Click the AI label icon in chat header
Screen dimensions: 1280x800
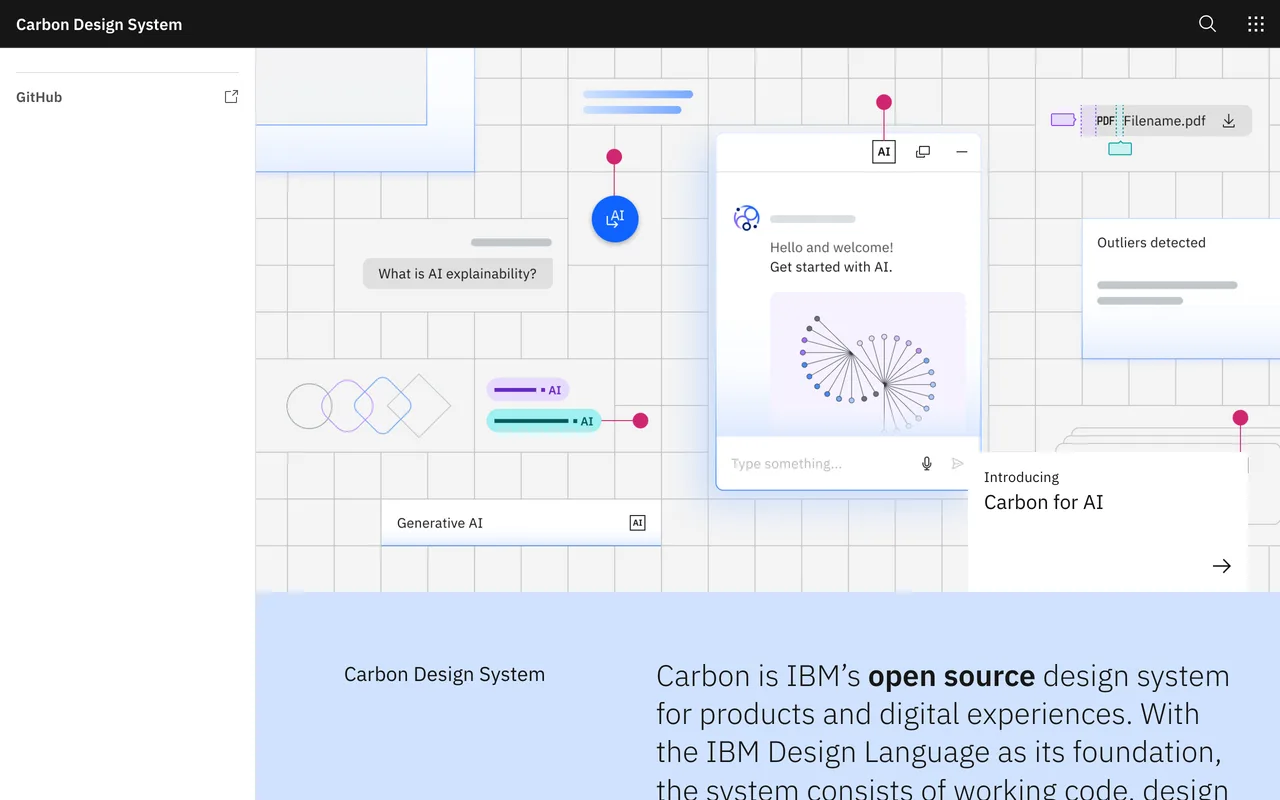coord(884,152)
